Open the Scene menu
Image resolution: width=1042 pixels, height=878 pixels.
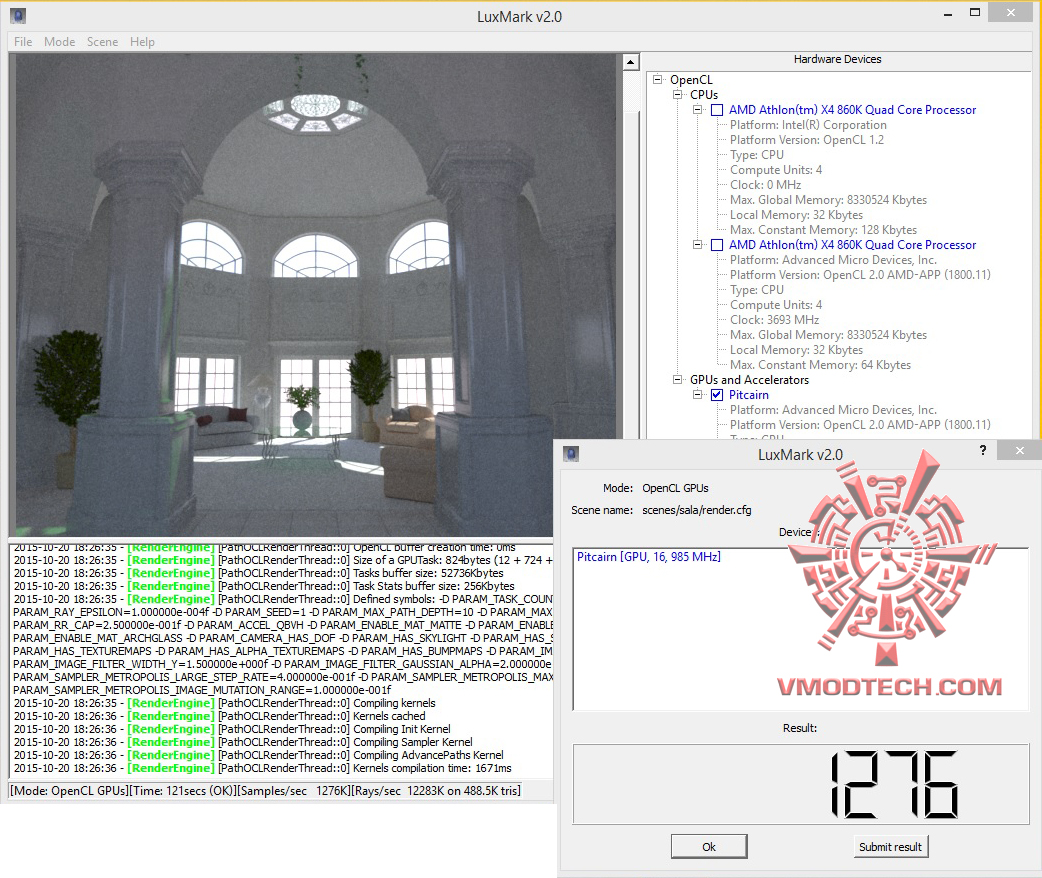click(102, 42)
